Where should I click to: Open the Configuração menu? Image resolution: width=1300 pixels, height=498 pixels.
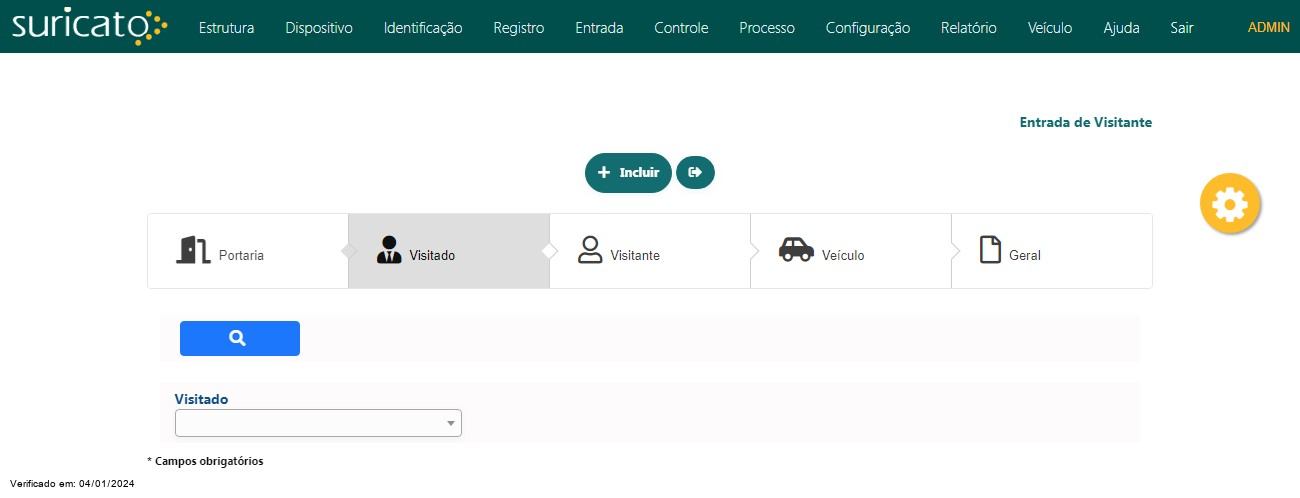pos(868,28)
